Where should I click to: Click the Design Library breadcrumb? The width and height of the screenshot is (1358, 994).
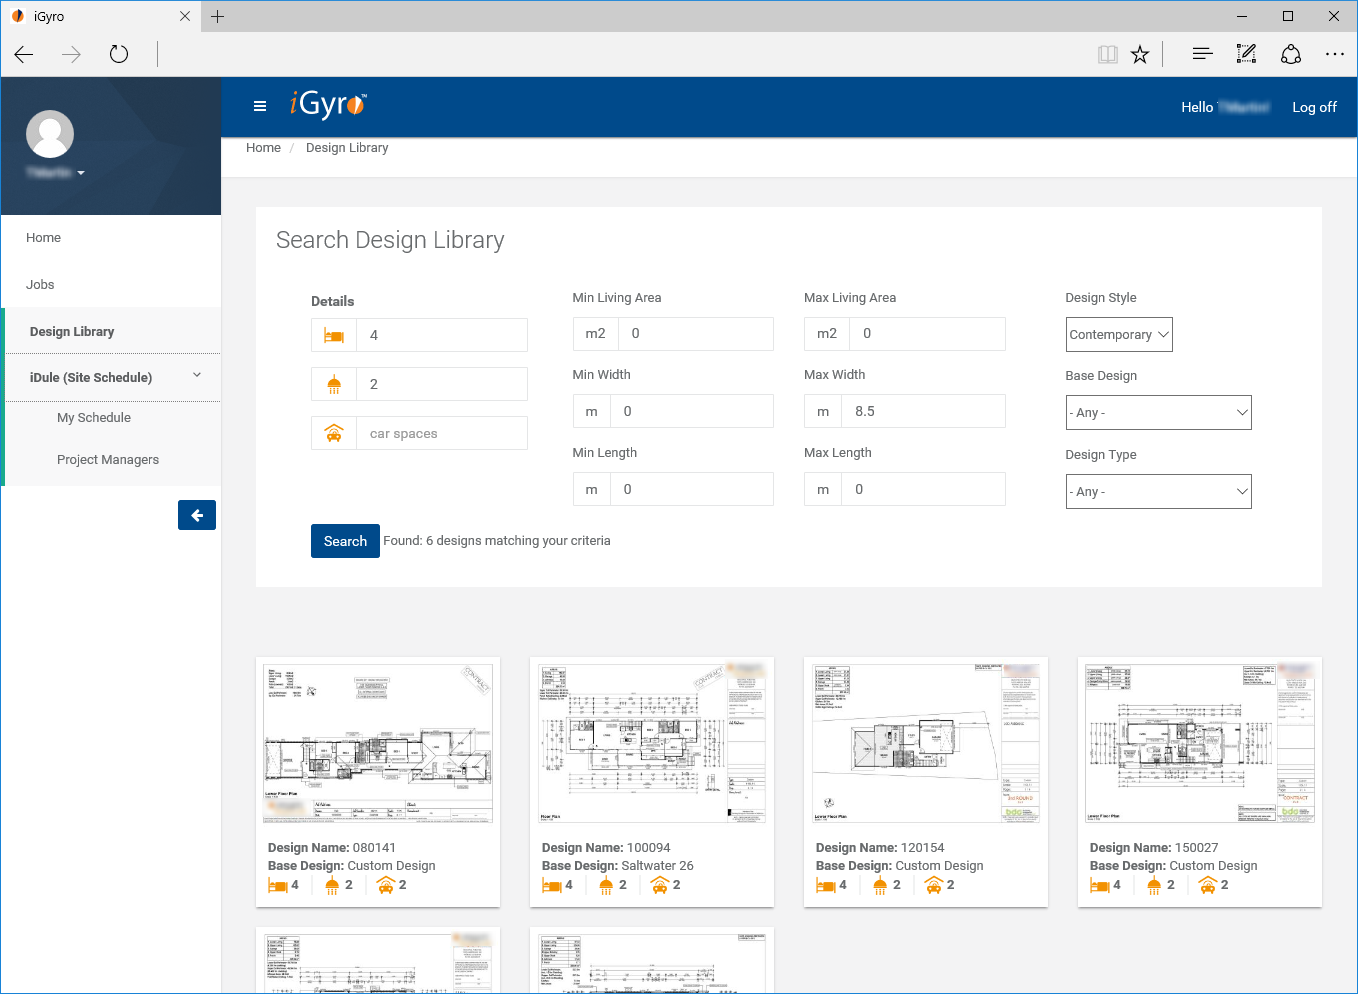[x=347, y=148]
